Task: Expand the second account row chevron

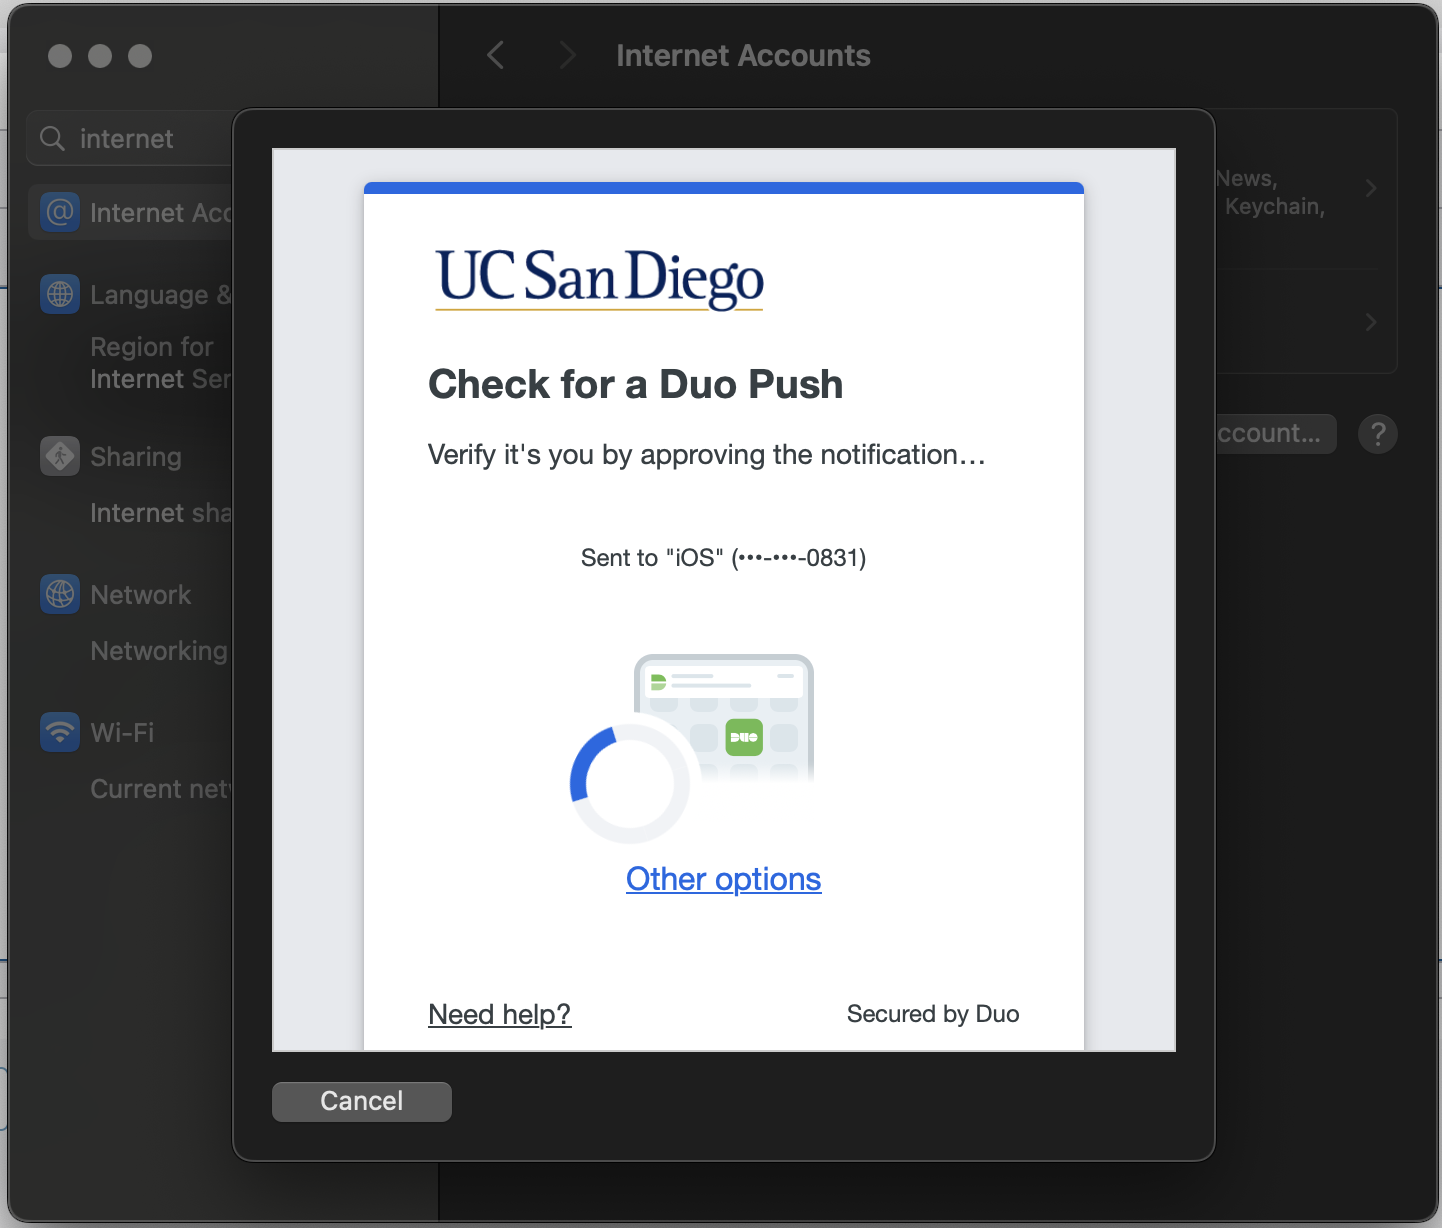Action: tap(1371, 322)
